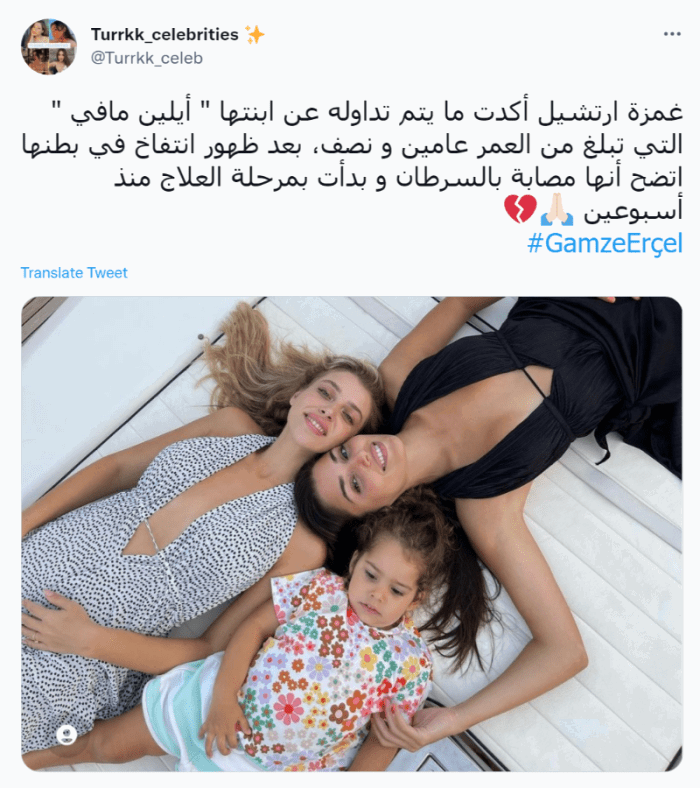Open the Turrkk_celebrities display name link
The width and height of the screenshot is (700, 788).
coord(164,34)
